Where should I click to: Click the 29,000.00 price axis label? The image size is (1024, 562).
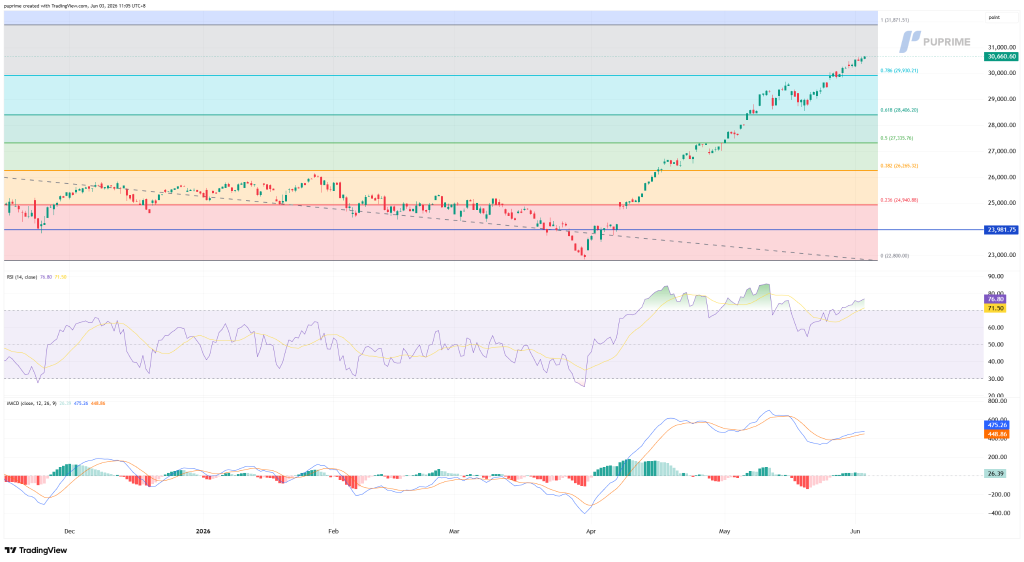pos(1002,99)
